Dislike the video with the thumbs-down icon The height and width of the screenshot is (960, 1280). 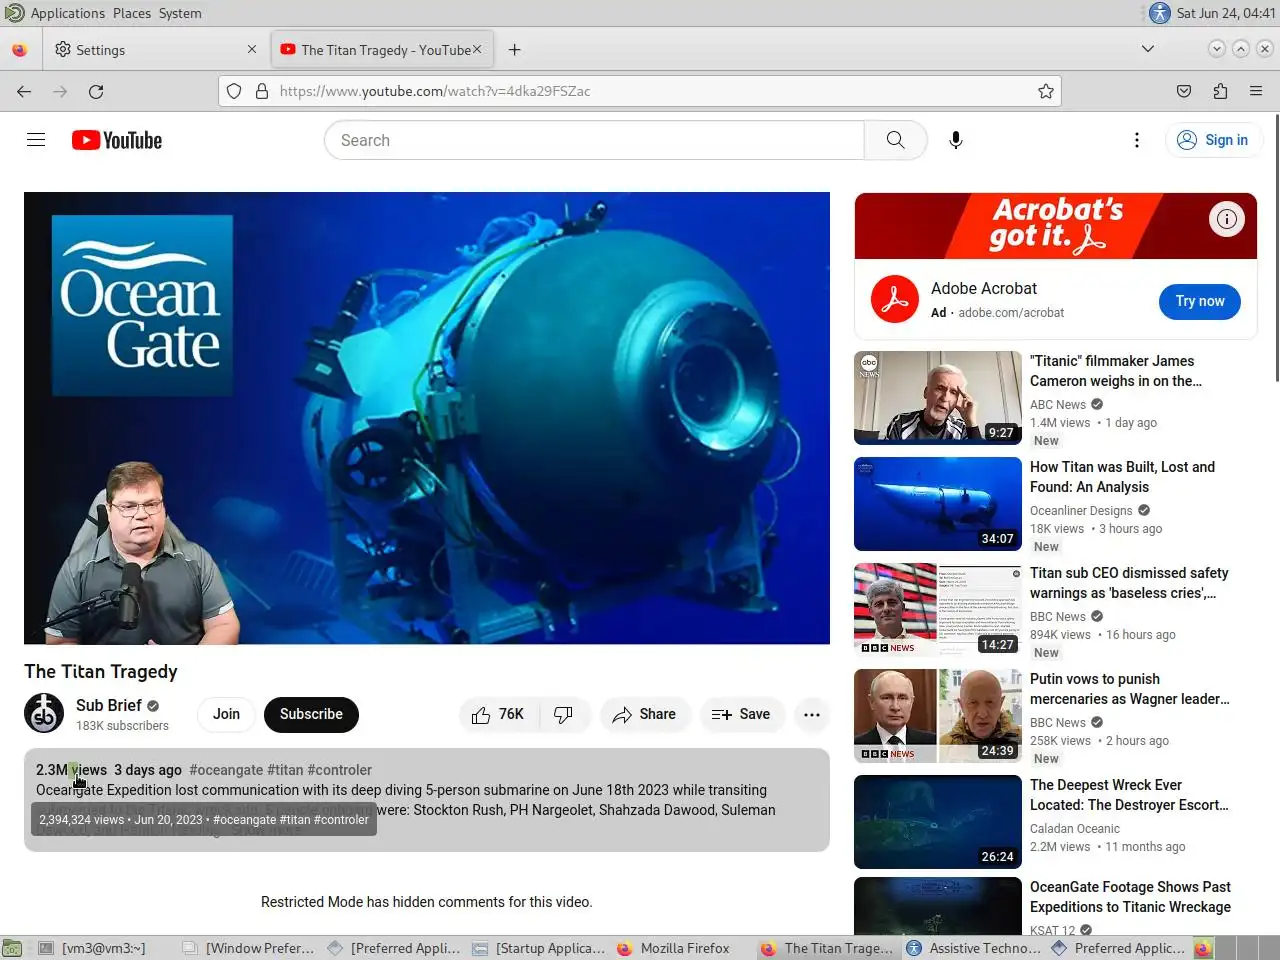(564, 714)
